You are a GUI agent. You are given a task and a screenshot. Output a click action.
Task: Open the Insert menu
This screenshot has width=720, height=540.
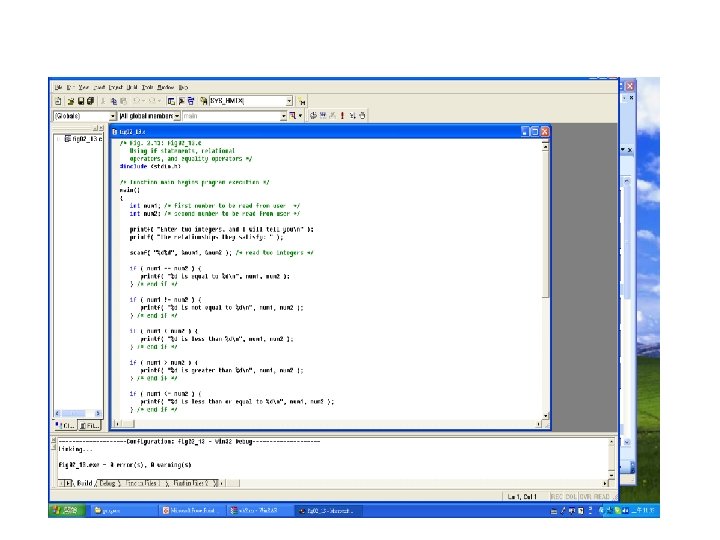pyautogui.click(x=99, y=87)
